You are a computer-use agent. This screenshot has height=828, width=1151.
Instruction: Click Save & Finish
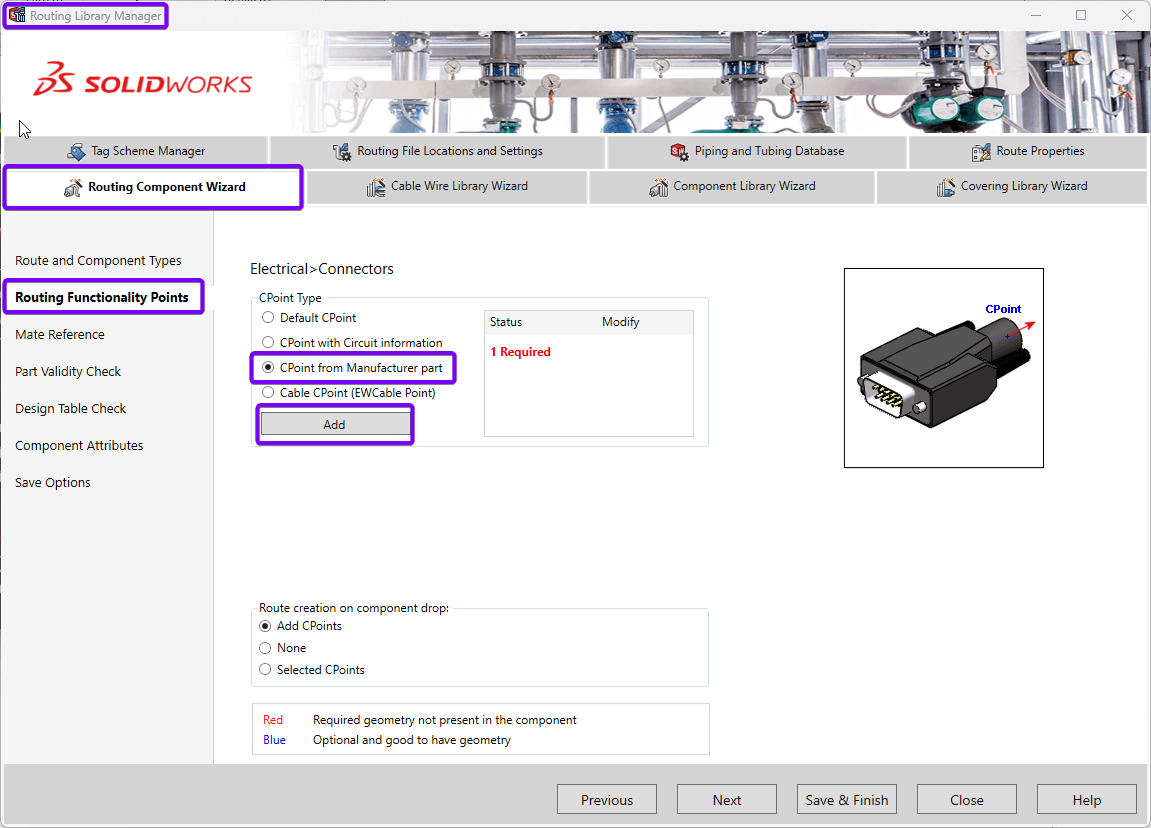tap(846, 799)
